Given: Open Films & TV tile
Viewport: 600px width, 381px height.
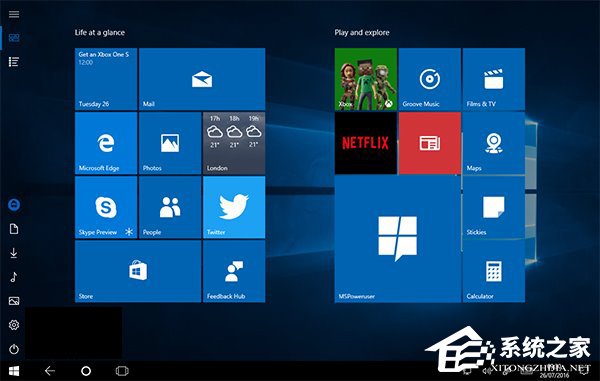Looking at the screenshot, I should 494,79.
